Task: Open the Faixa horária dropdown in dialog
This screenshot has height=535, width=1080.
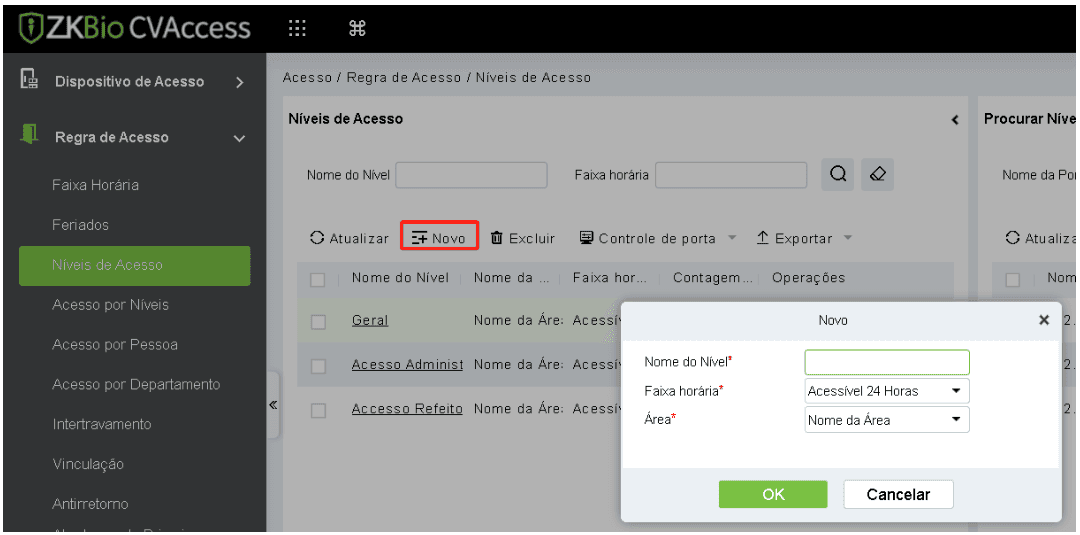Action: click(x=886, y=391)
